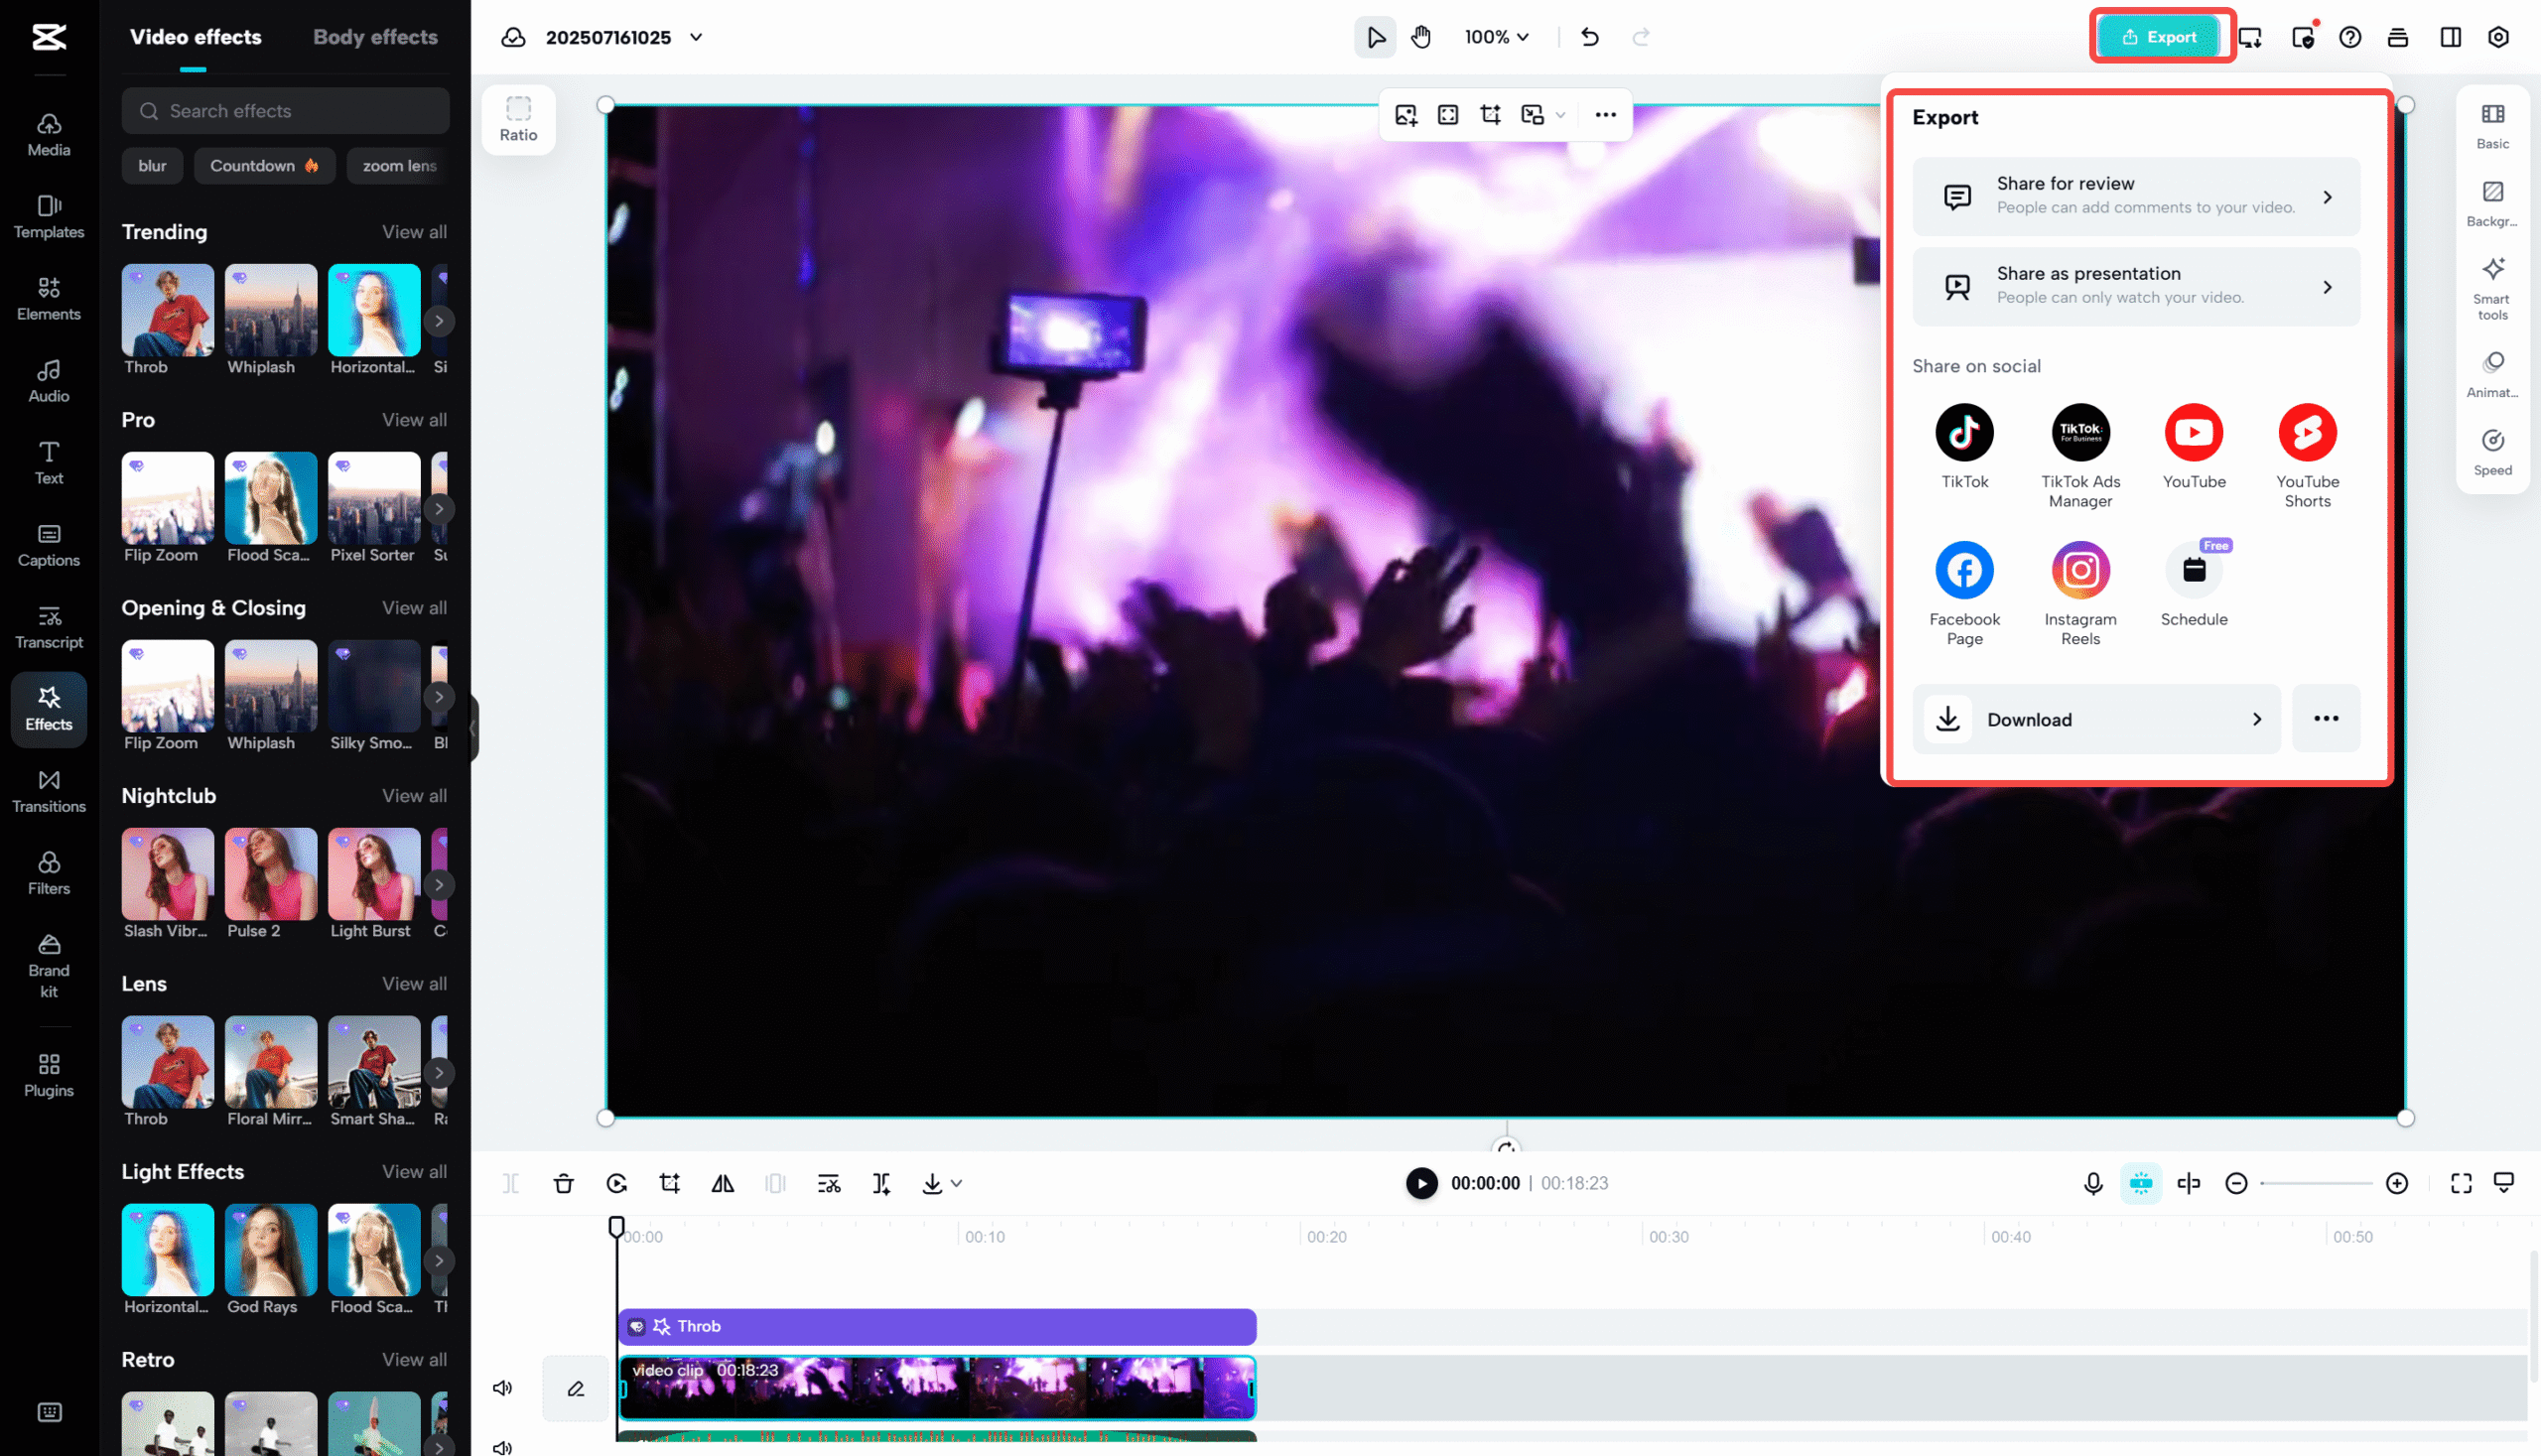This screenshot has height=1456, width=2541.
Task: Open Basic properties tab
Action: click(x=2492, y=125)
